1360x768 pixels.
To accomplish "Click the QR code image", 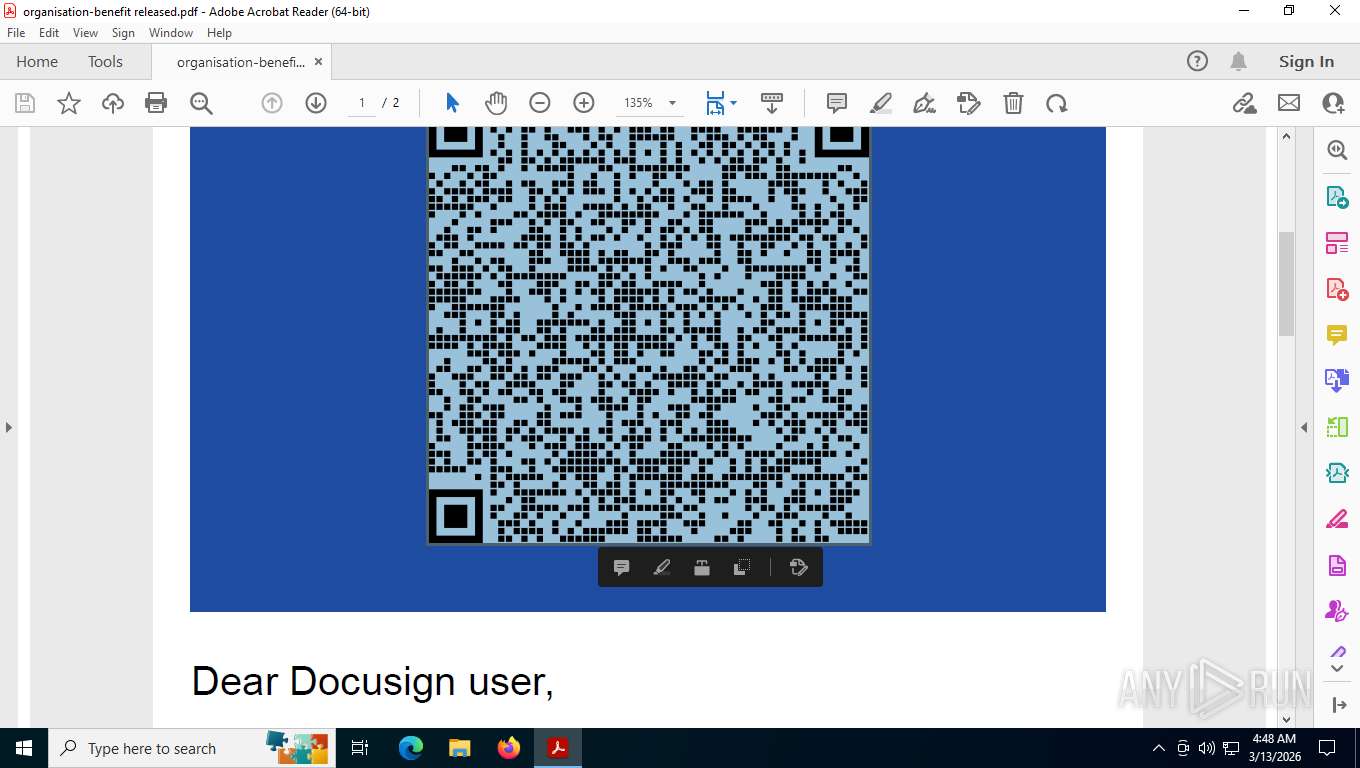I will click(649, 335).
